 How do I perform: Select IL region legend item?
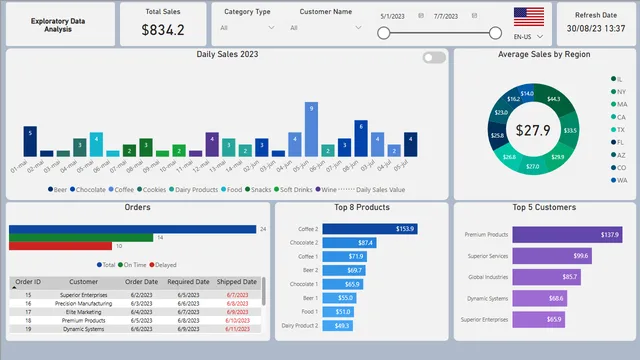[x=616, y=79]
